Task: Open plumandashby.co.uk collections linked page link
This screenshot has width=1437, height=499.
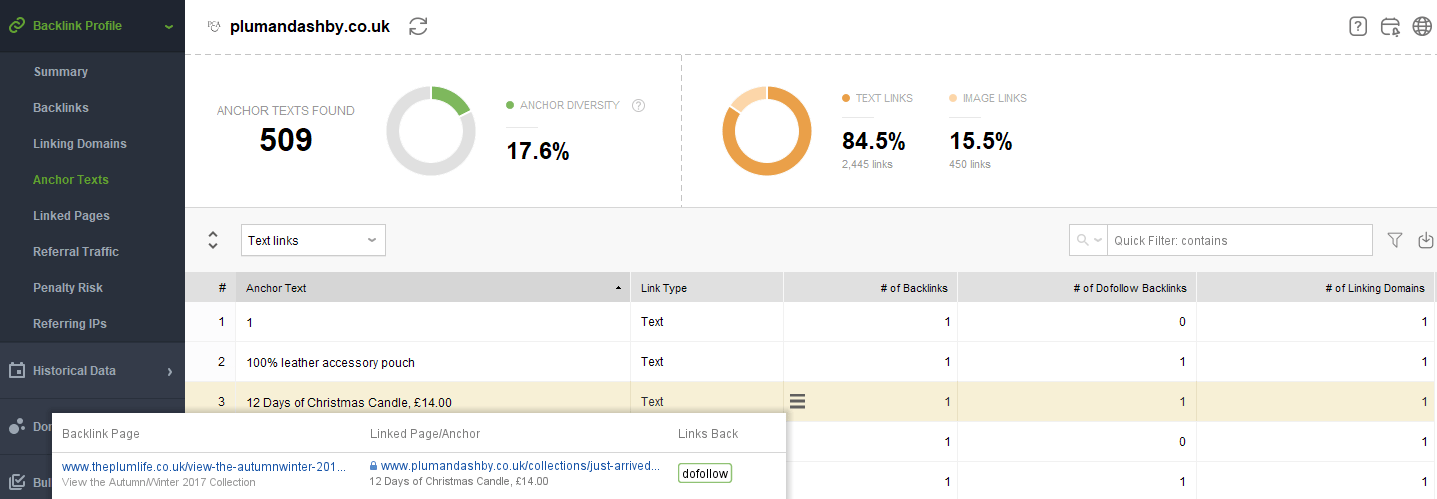Action: pos(521,466)
